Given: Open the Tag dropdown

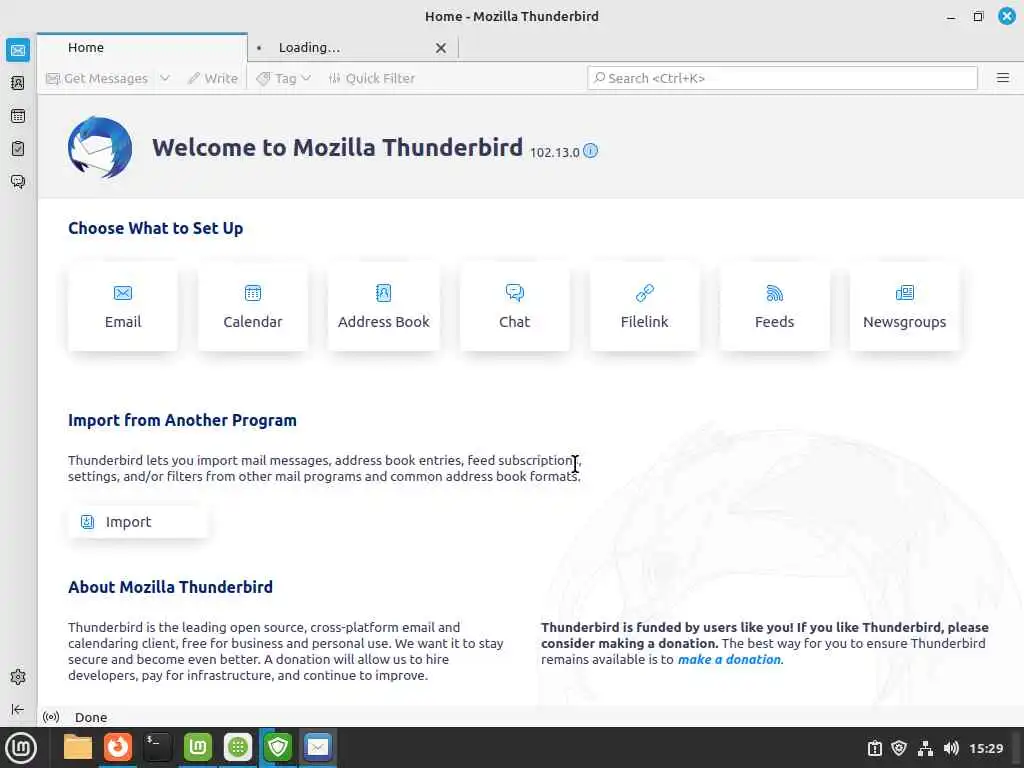Looking at the screenshot, I should (x=283, y=78).
